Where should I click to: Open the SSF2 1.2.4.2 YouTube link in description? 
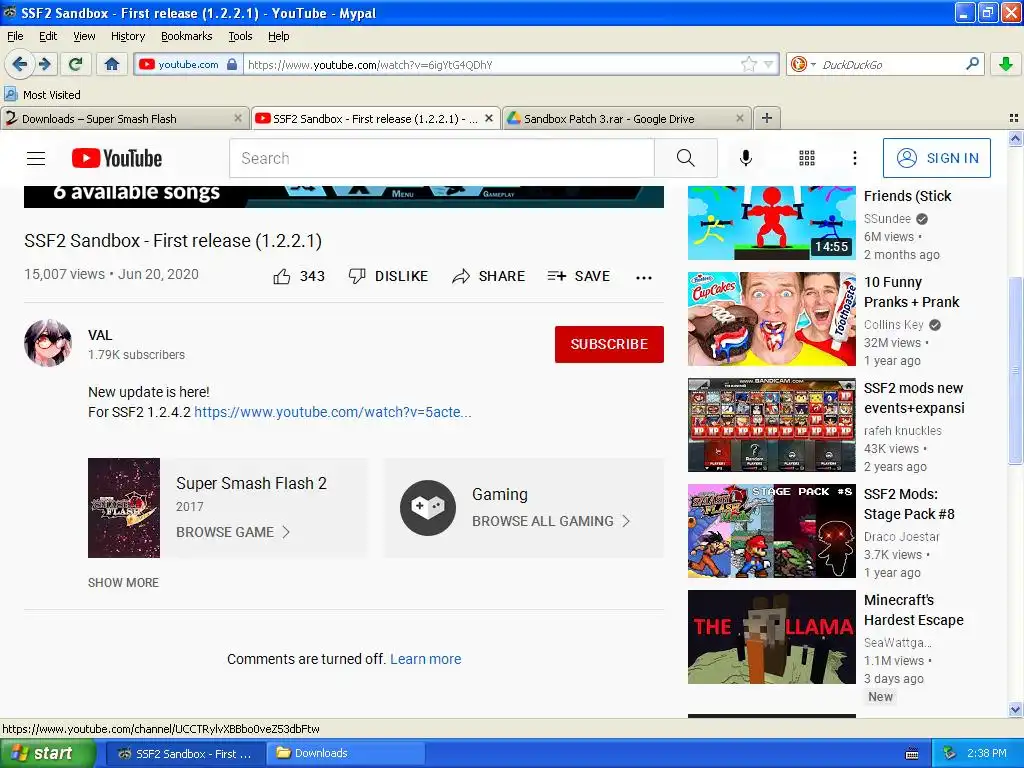point(333,412)
